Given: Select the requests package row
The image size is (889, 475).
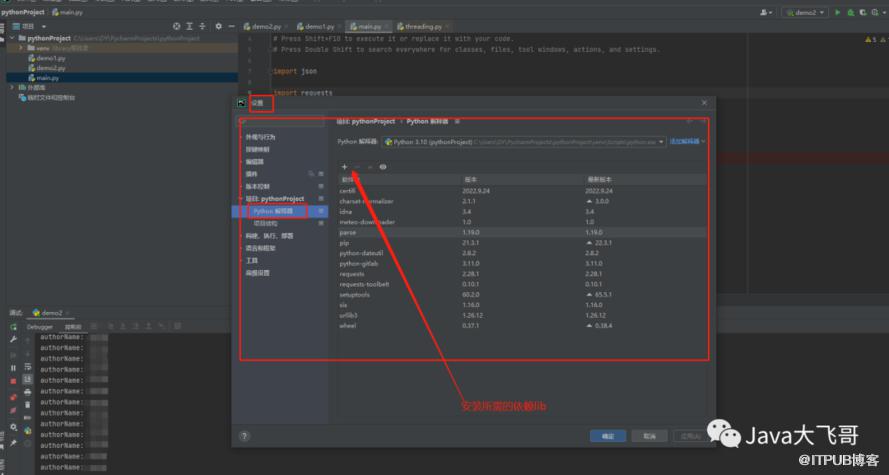Looking at the screenshot, I should tap(351, 273).
